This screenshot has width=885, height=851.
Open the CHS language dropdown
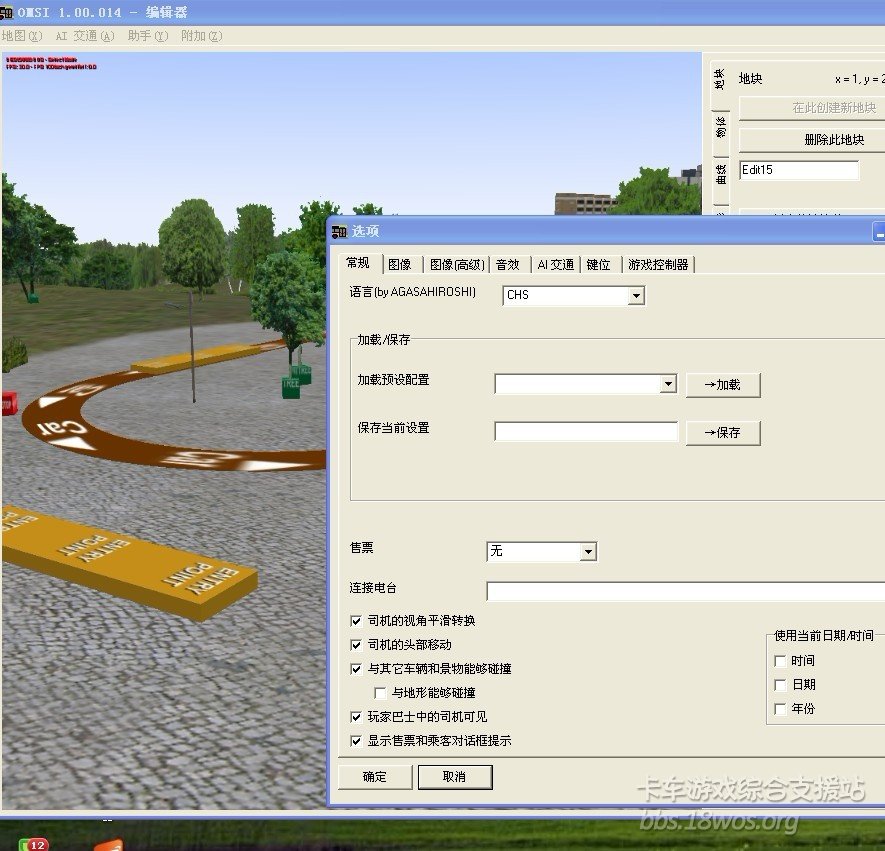636,296
